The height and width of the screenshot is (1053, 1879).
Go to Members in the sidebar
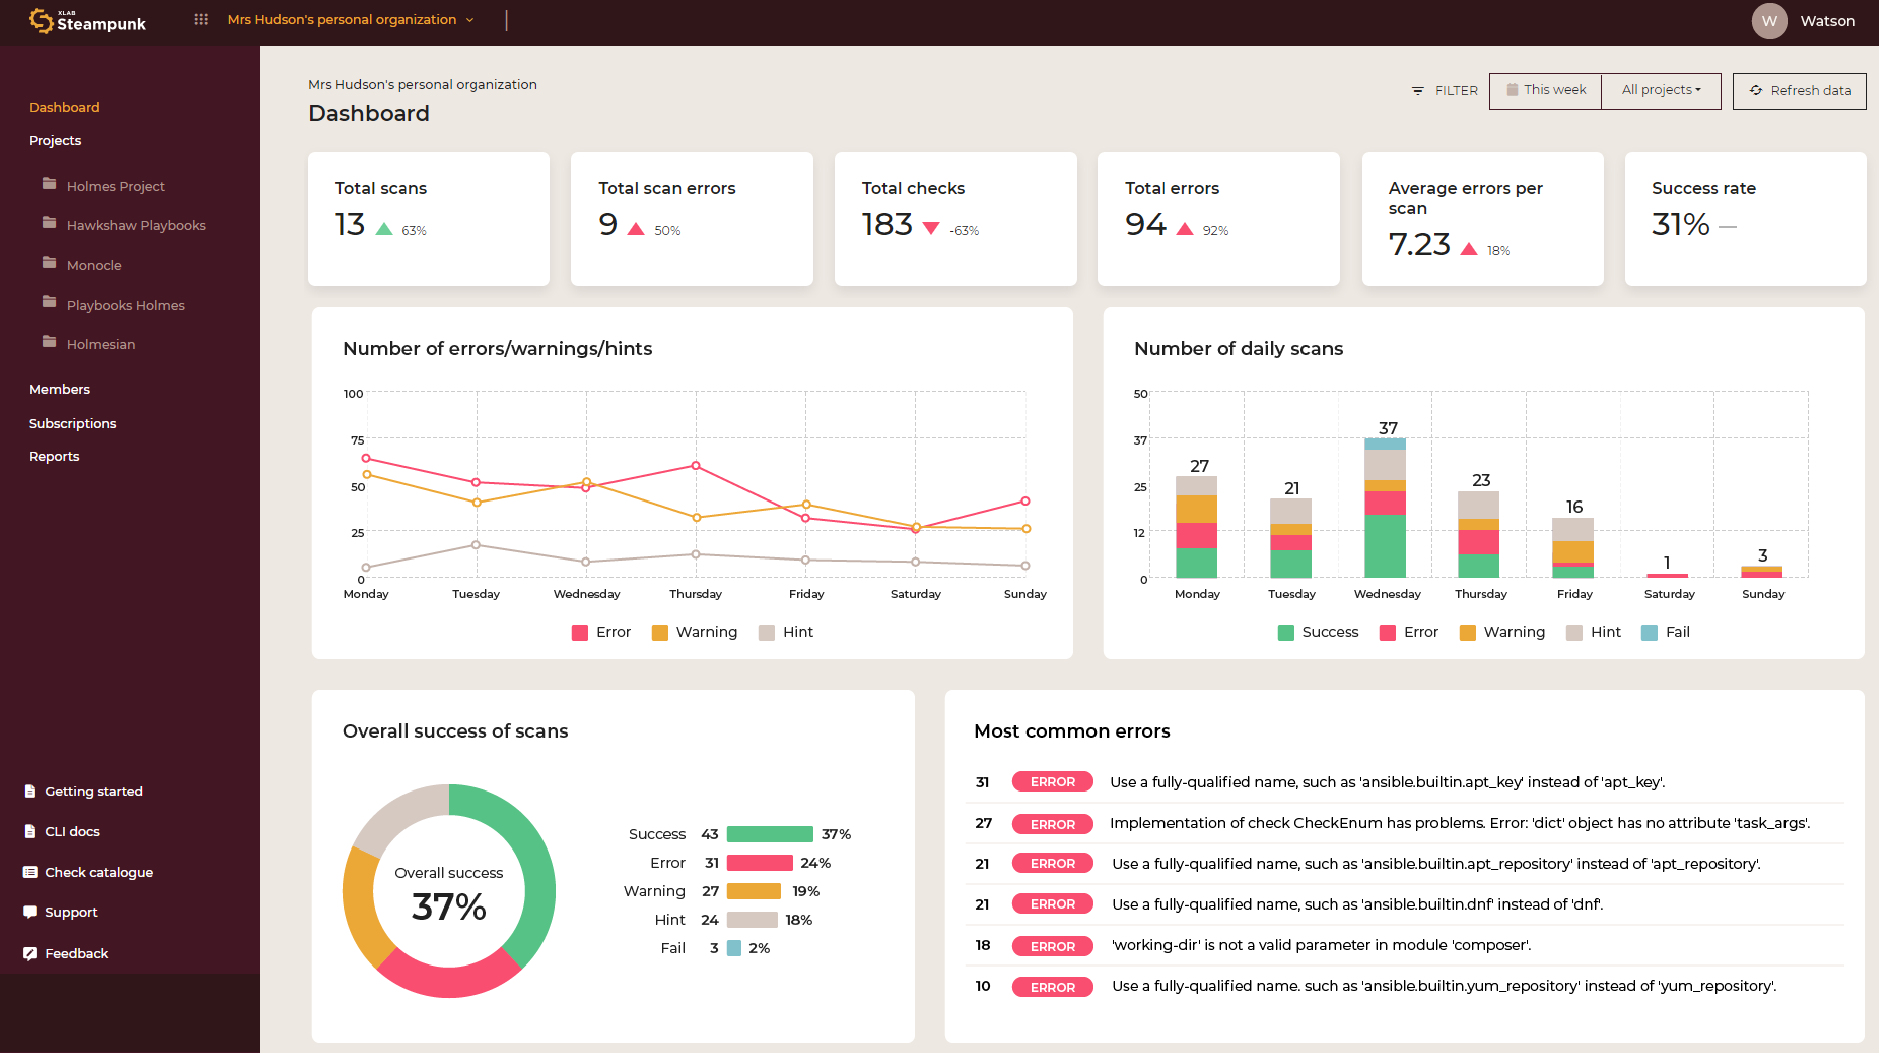point(59,389)
